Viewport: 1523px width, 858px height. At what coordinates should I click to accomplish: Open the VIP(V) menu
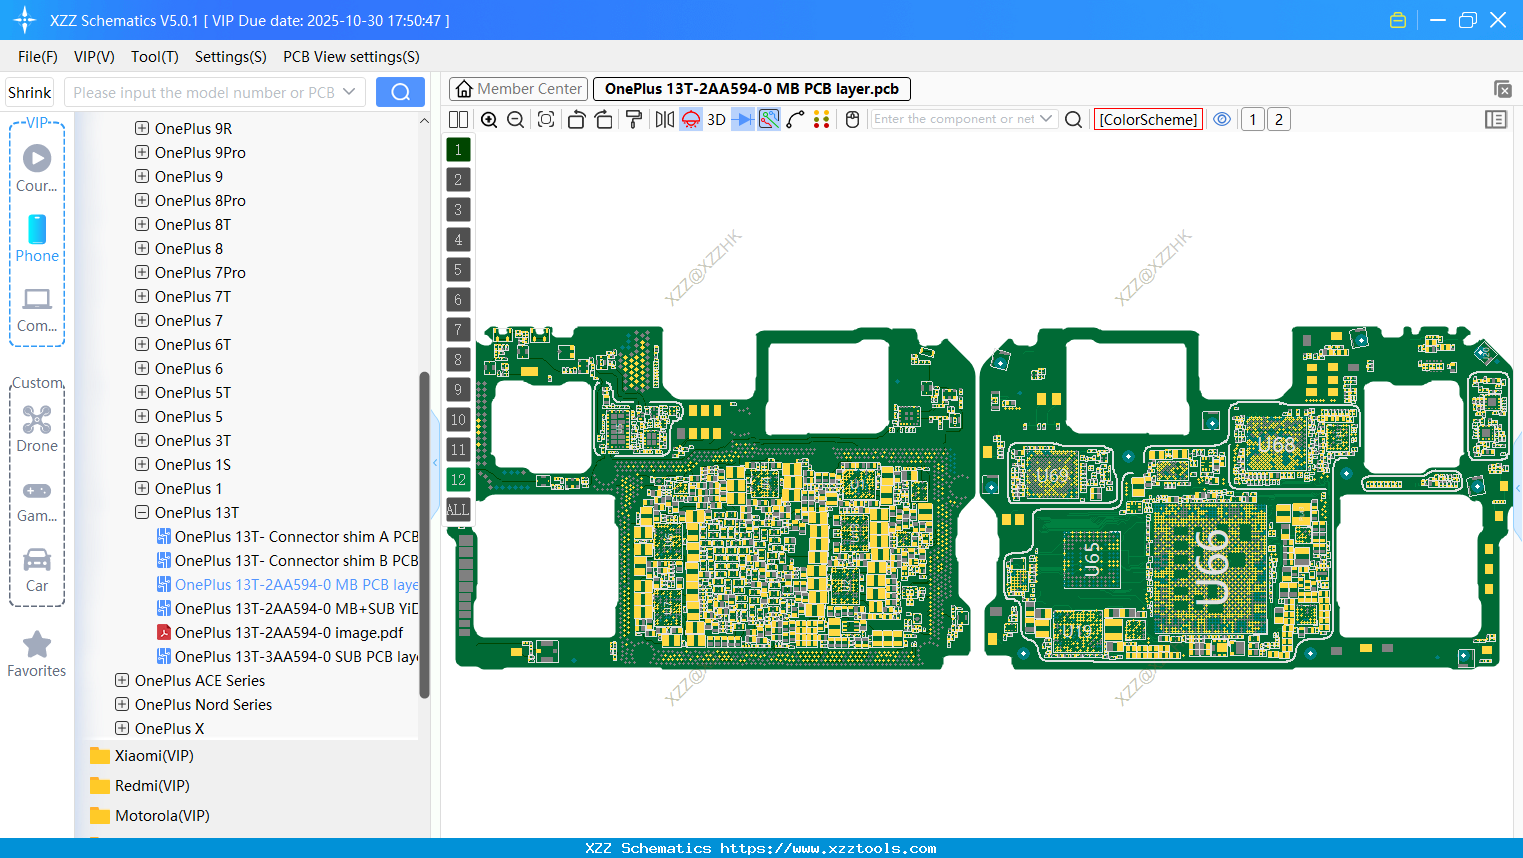point(94,57)
